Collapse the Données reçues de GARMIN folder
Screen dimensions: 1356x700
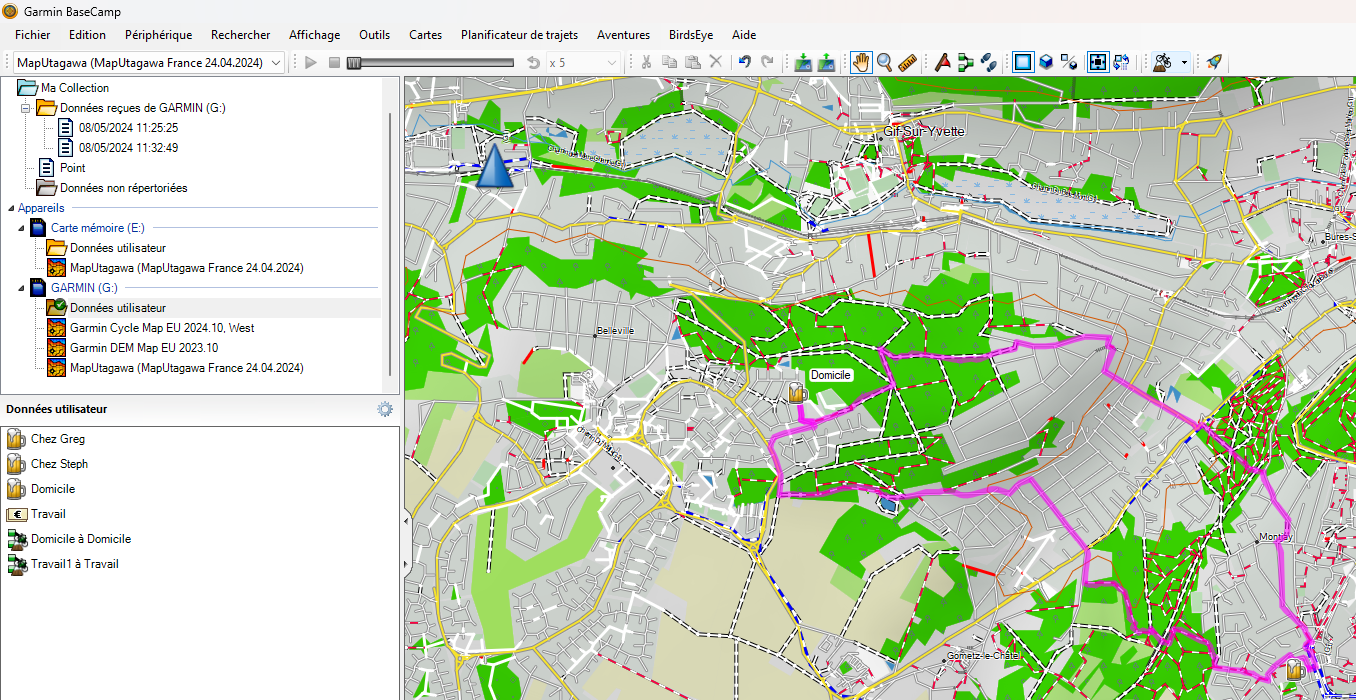point(27,108)
